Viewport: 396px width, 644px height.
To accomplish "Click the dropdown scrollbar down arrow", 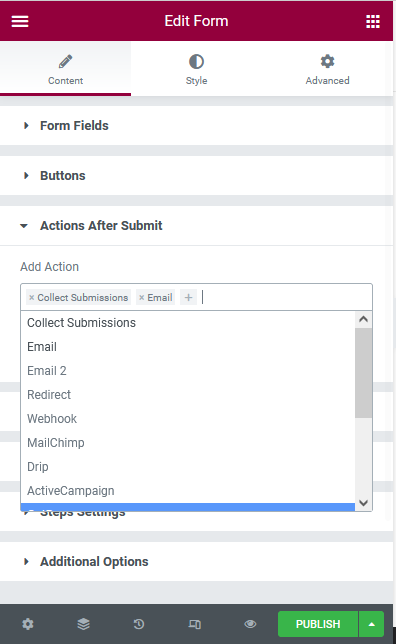I will point(364,502).
